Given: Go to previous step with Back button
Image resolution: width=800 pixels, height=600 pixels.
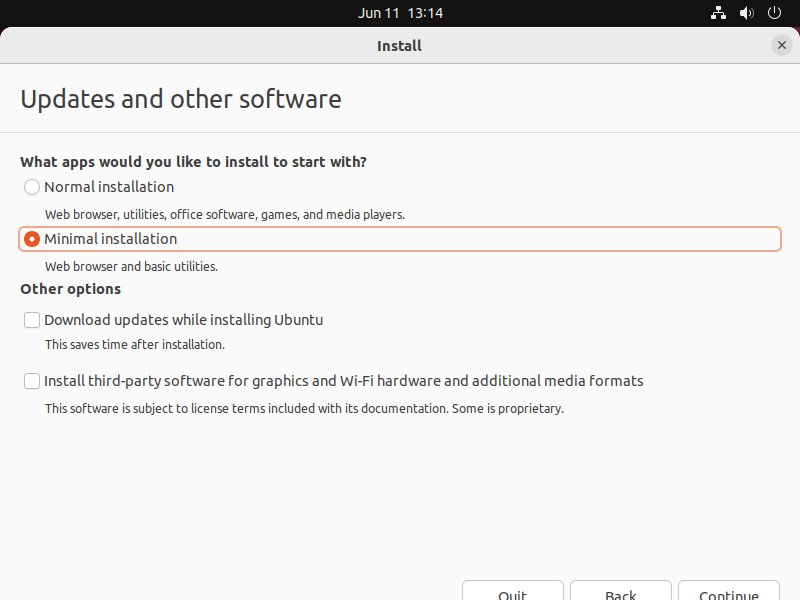Looking at the screenshot, I should click(620, 591).
